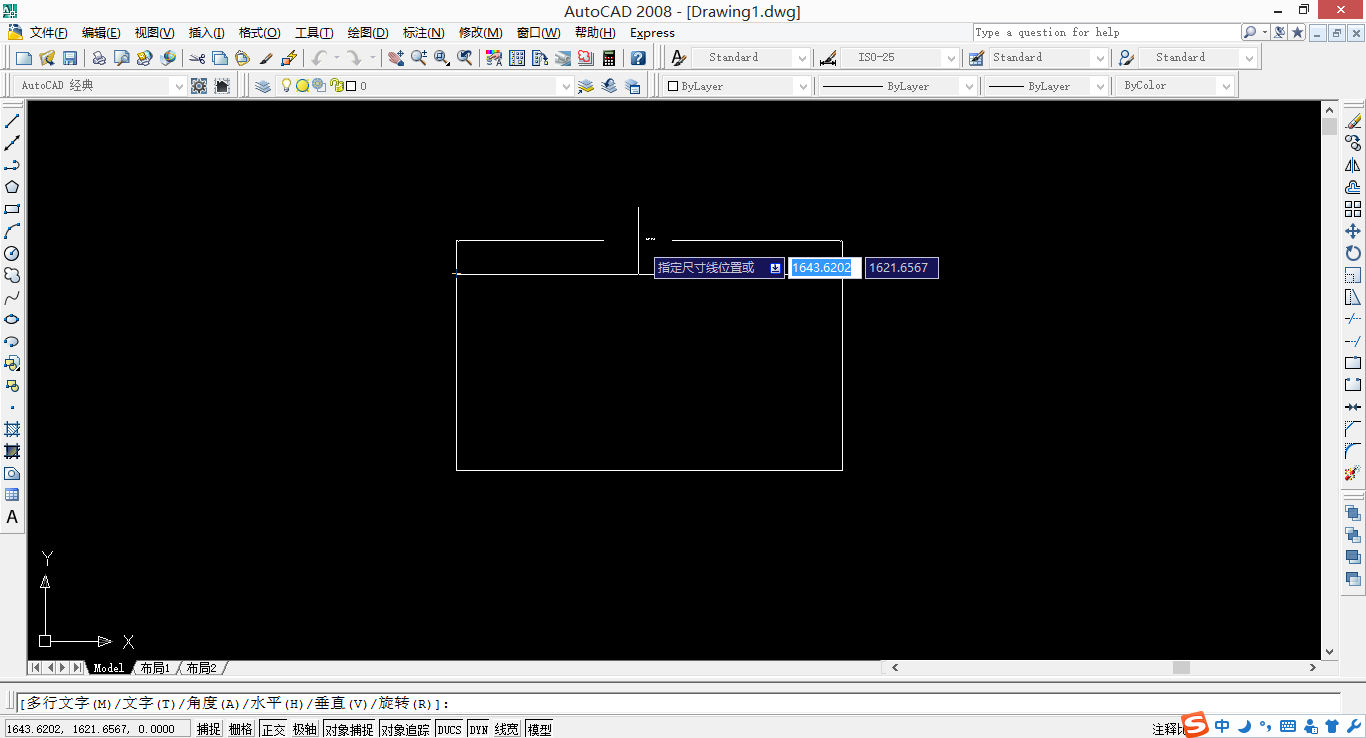The image size is (1366, 738).
Task: Click the Zoom Realtime magnifier icon
Action: pos(419,58)
